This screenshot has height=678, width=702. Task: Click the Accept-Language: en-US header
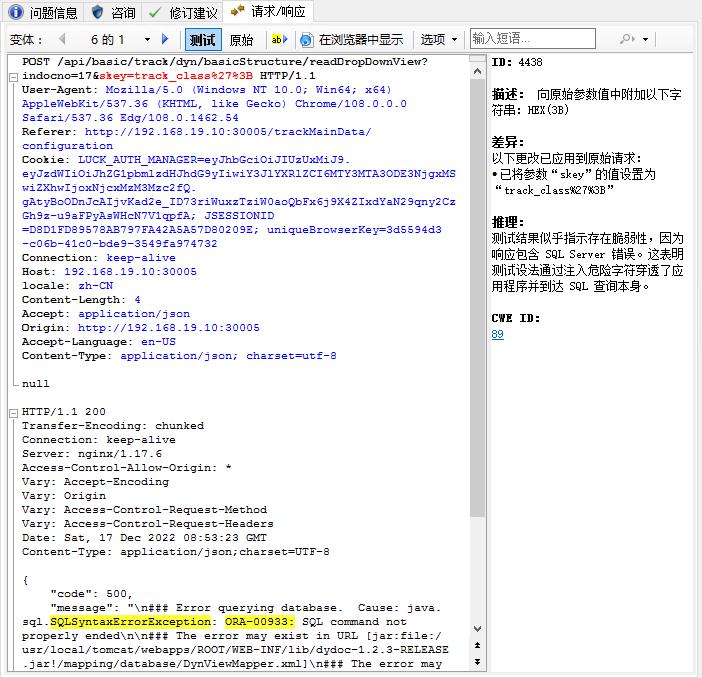tap(98, 342)
